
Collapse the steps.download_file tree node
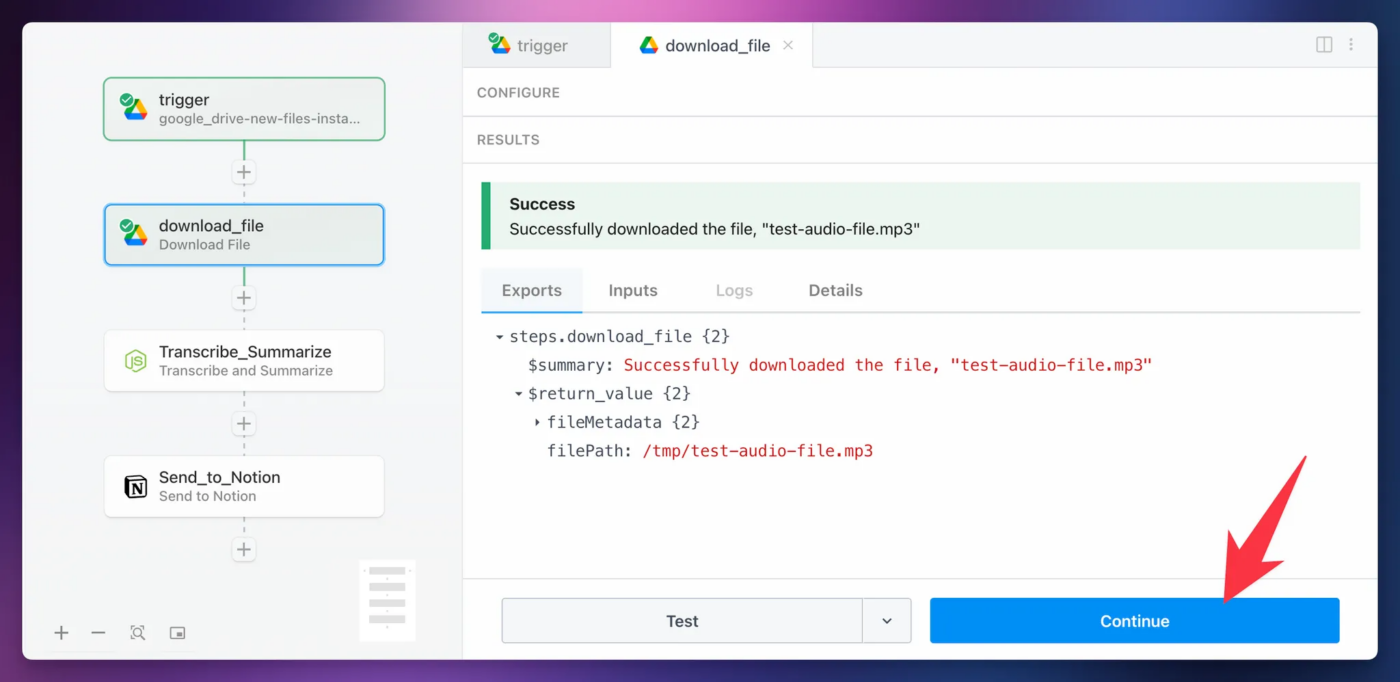pos(499,337)
